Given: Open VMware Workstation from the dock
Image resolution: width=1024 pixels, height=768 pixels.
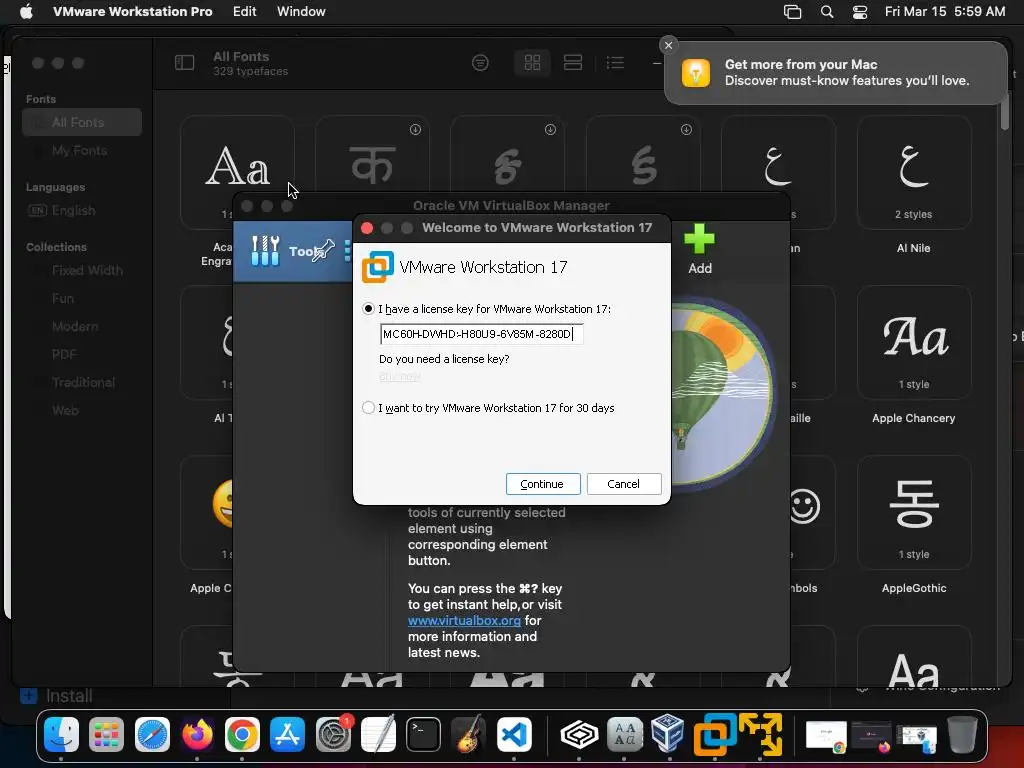Looking at the screenshot, I should pyautogui.click(x=714, y=734).
